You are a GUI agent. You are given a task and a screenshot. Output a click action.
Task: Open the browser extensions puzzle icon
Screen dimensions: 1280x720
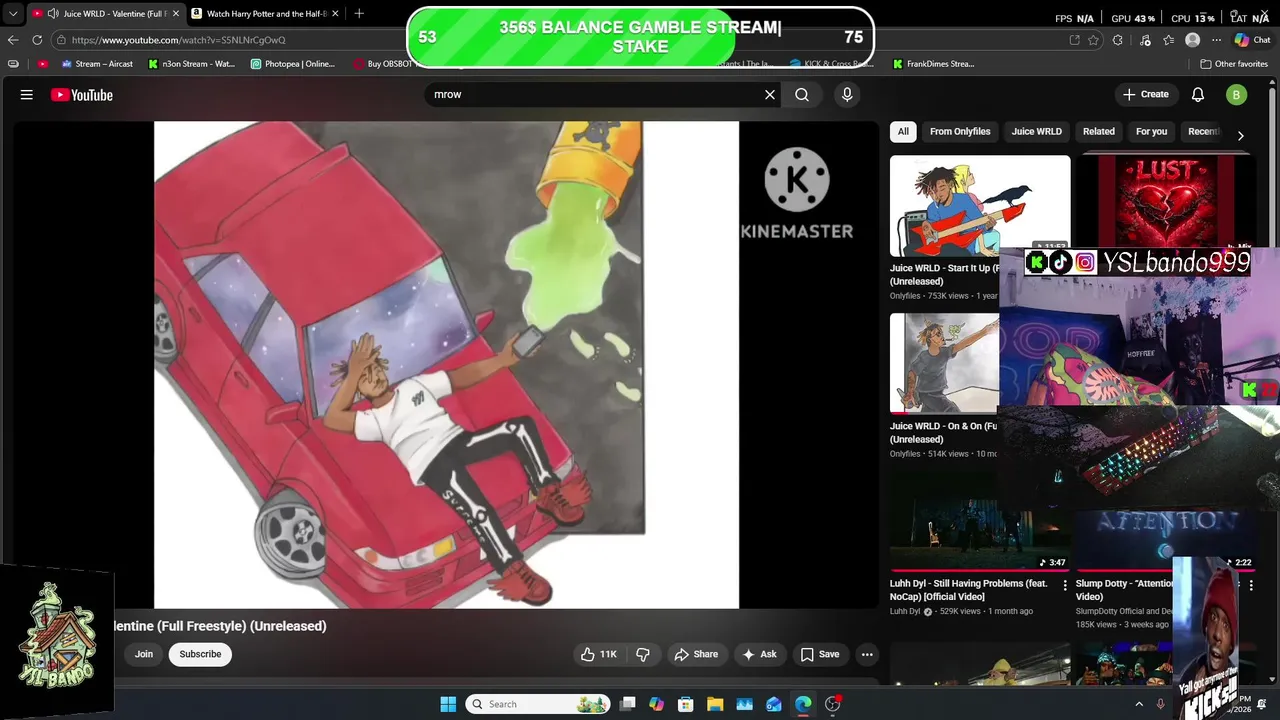pos(1118,40)
